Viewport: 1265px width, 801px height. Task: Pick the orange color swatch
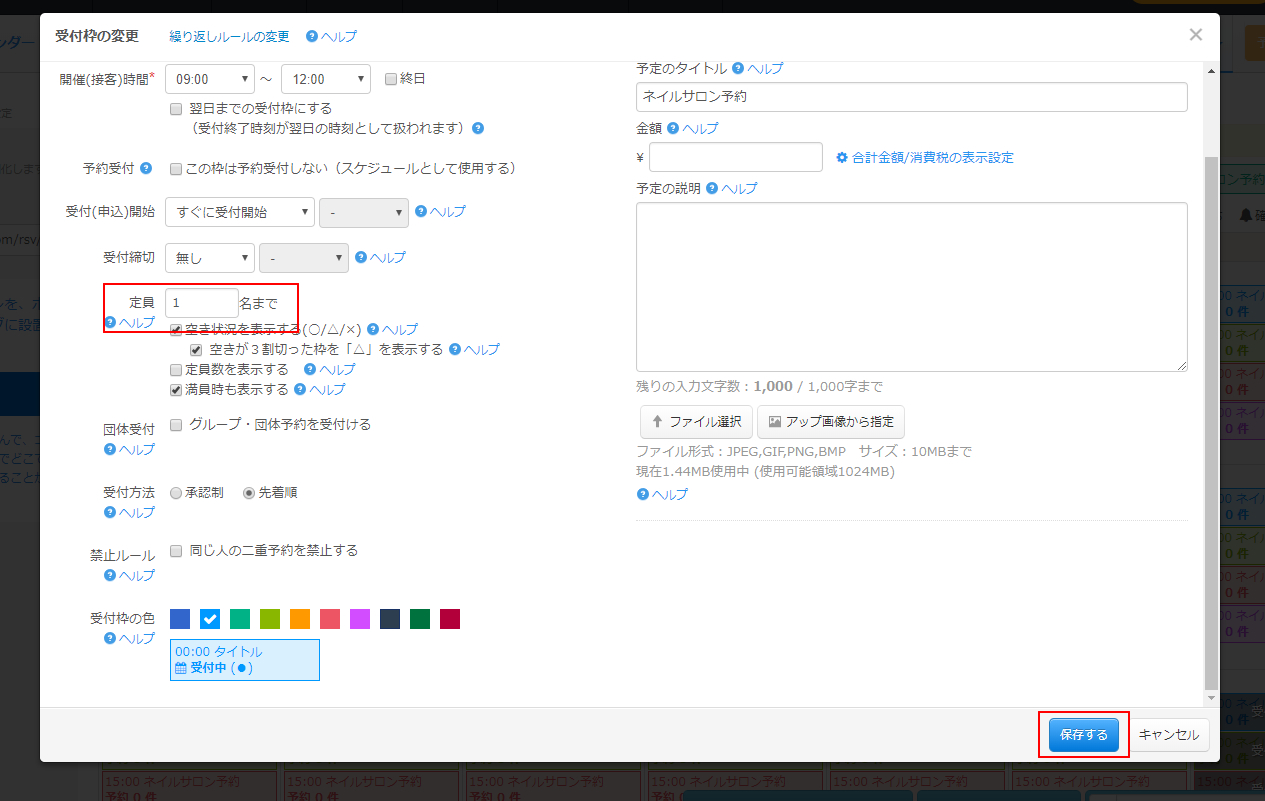tap(300, 619)
